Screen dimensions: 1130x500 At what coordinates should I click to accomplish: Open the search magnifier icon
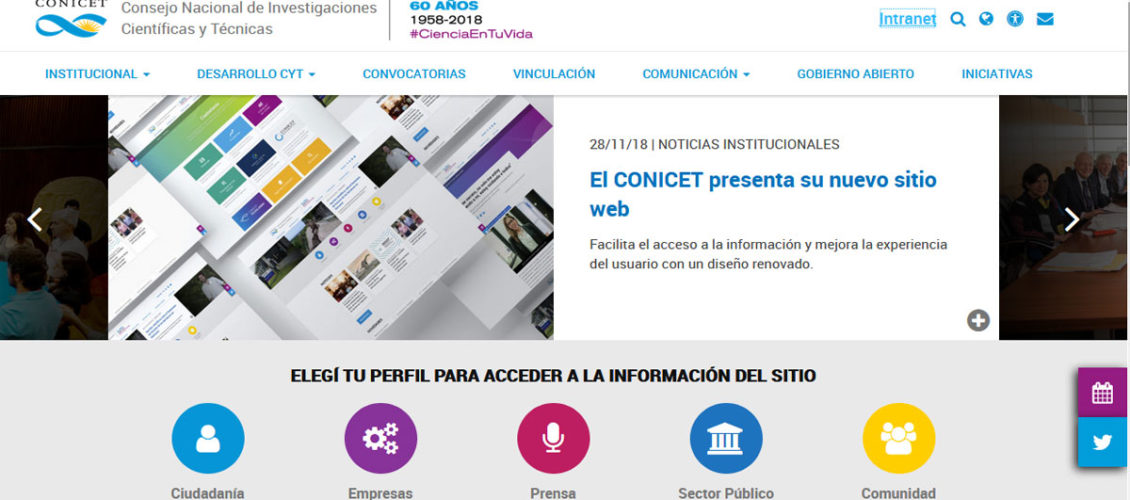coord(958,19)
